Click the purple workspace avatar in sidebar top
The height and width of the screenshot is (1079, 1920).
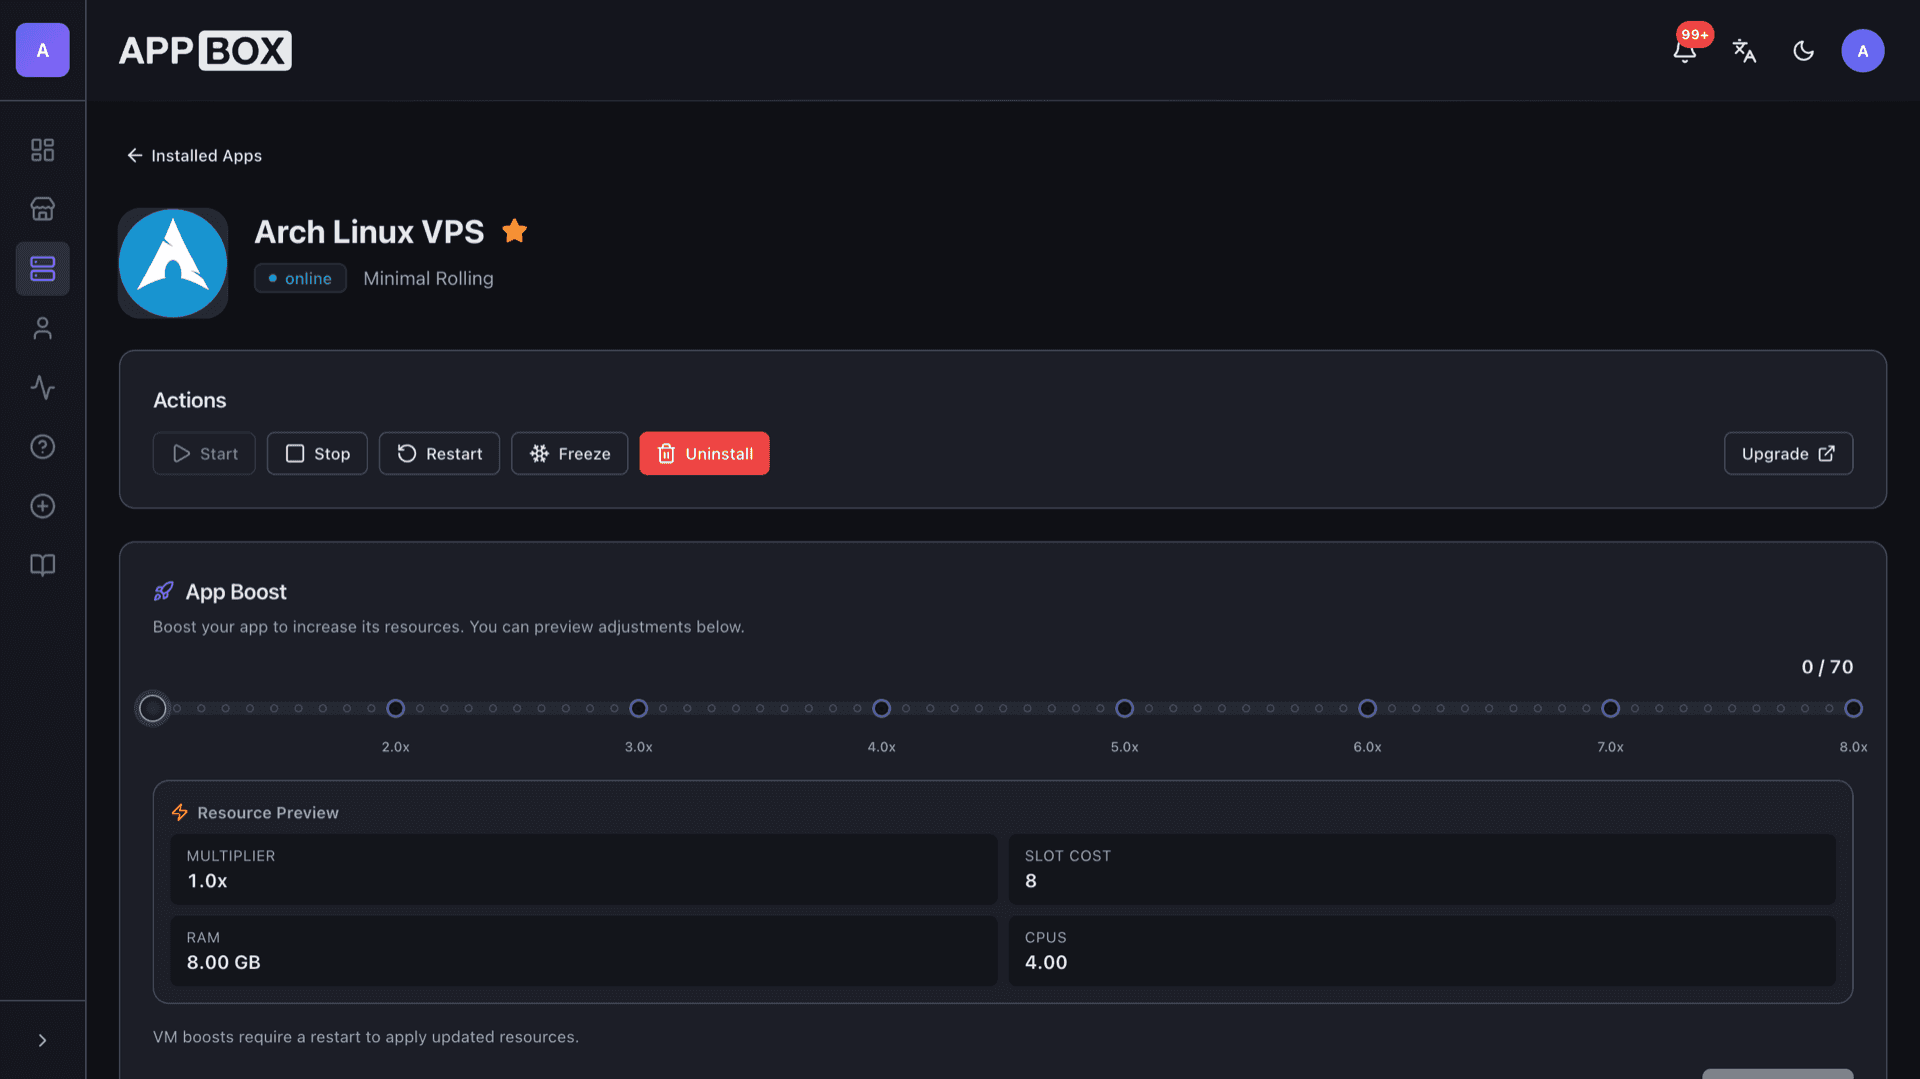[42, 50]
